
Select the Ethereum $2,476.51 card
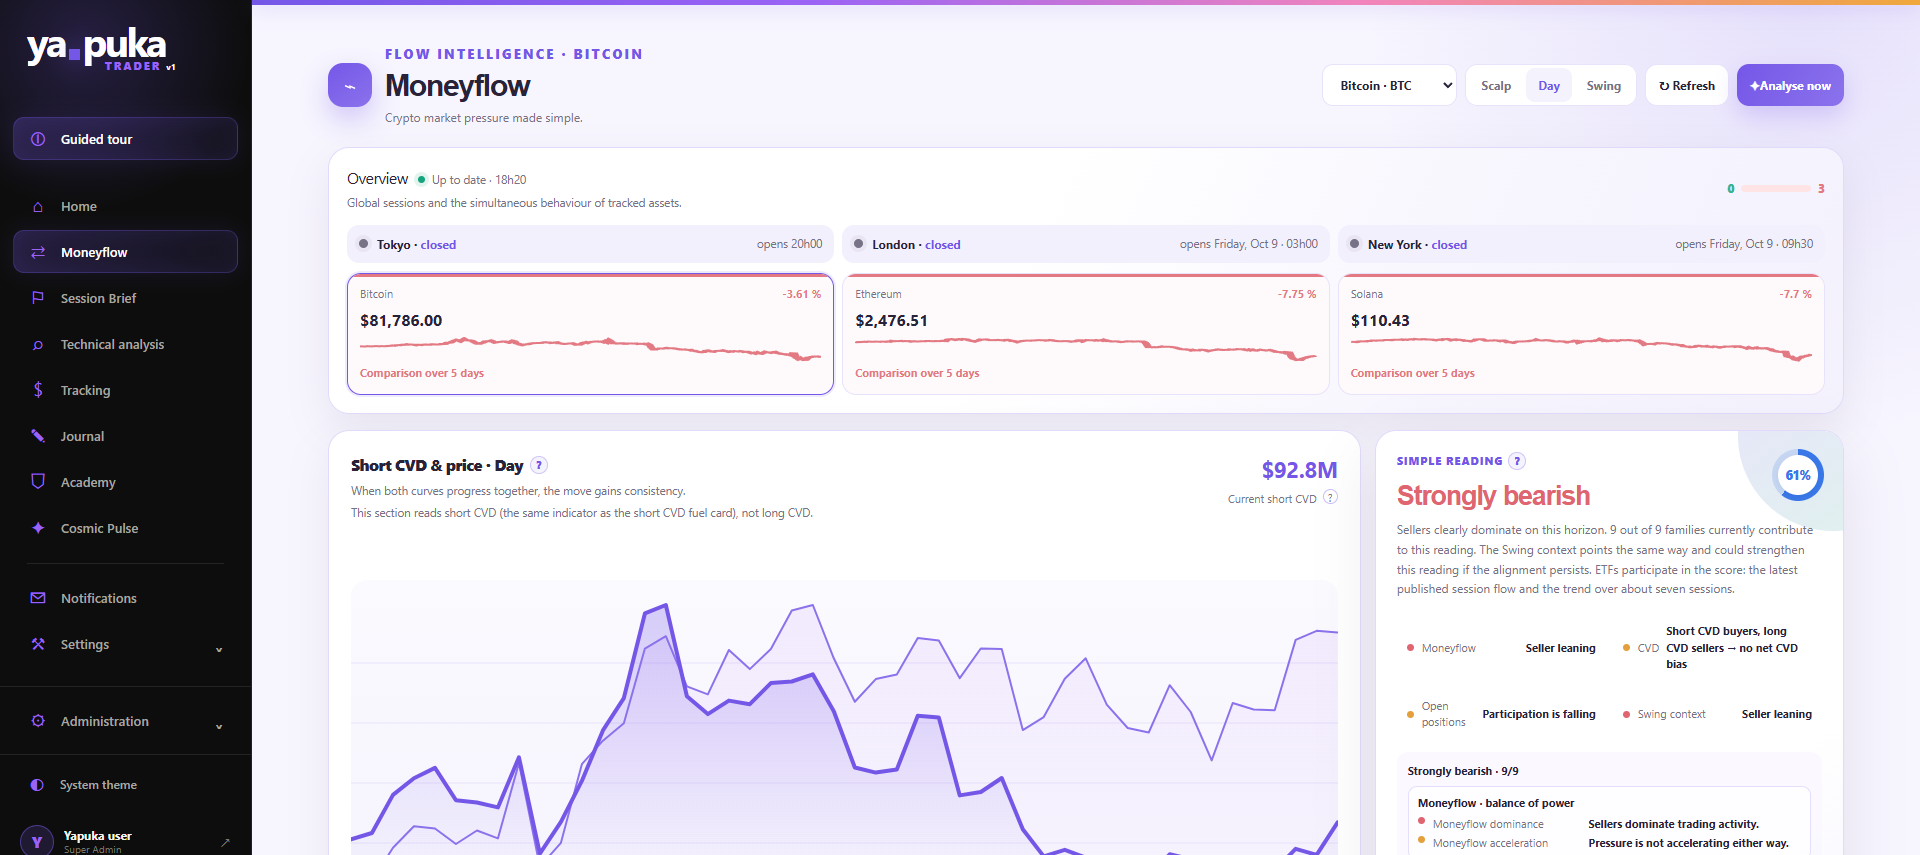pos(1086,334)
